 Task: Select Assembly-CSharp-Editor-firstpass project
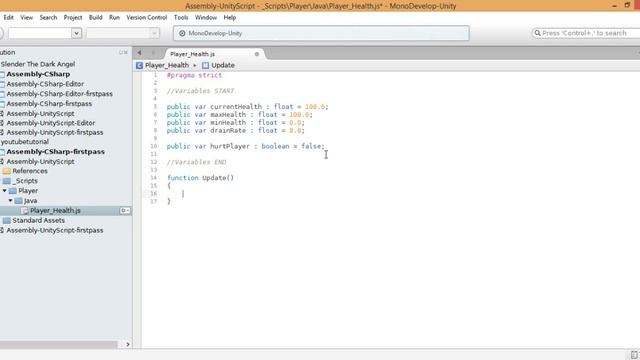(60, 93)
